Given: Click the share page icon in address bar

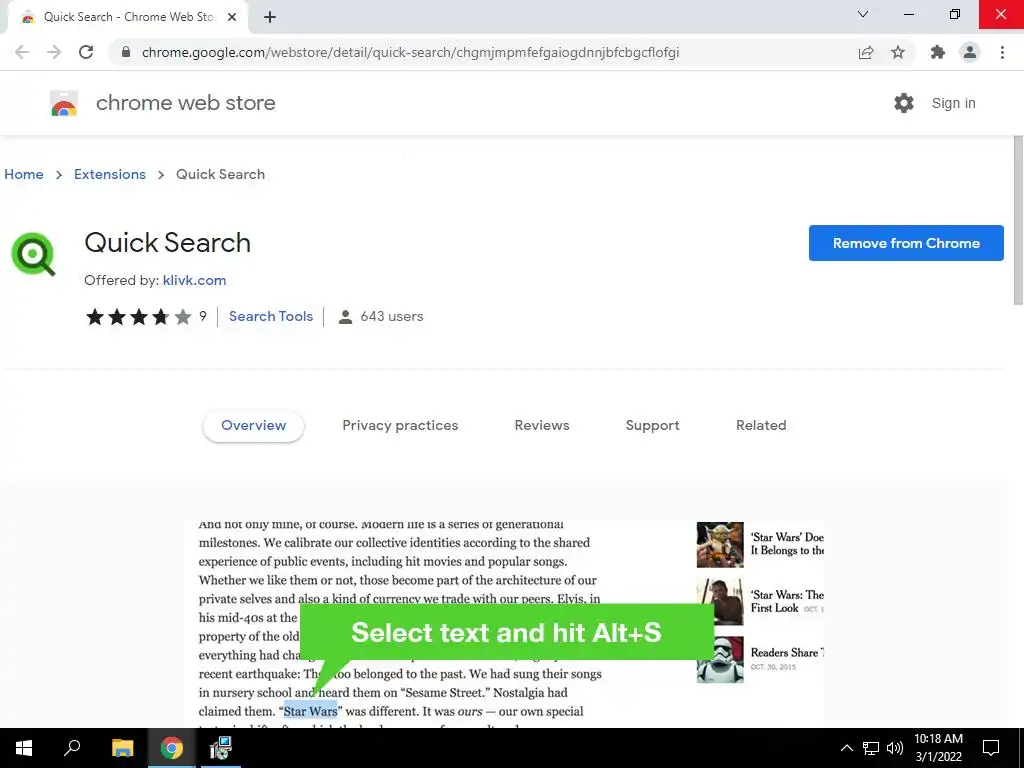Looking at the screenshot, I should 866,52.
